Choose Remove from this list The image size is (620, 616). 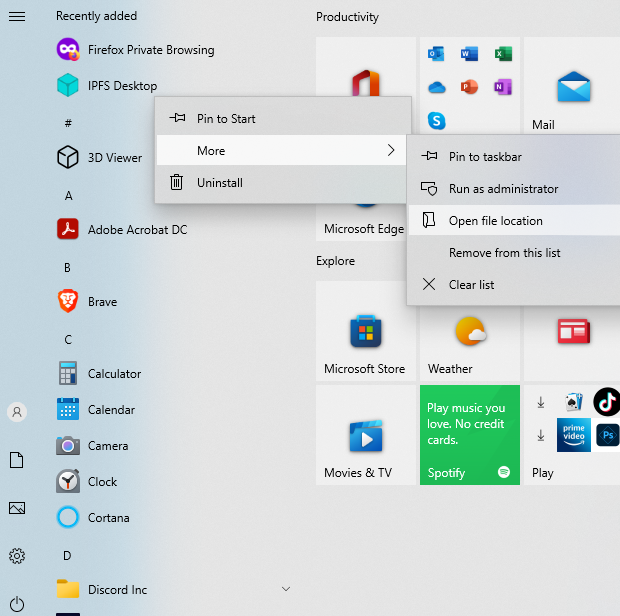(x=514, y=252)
